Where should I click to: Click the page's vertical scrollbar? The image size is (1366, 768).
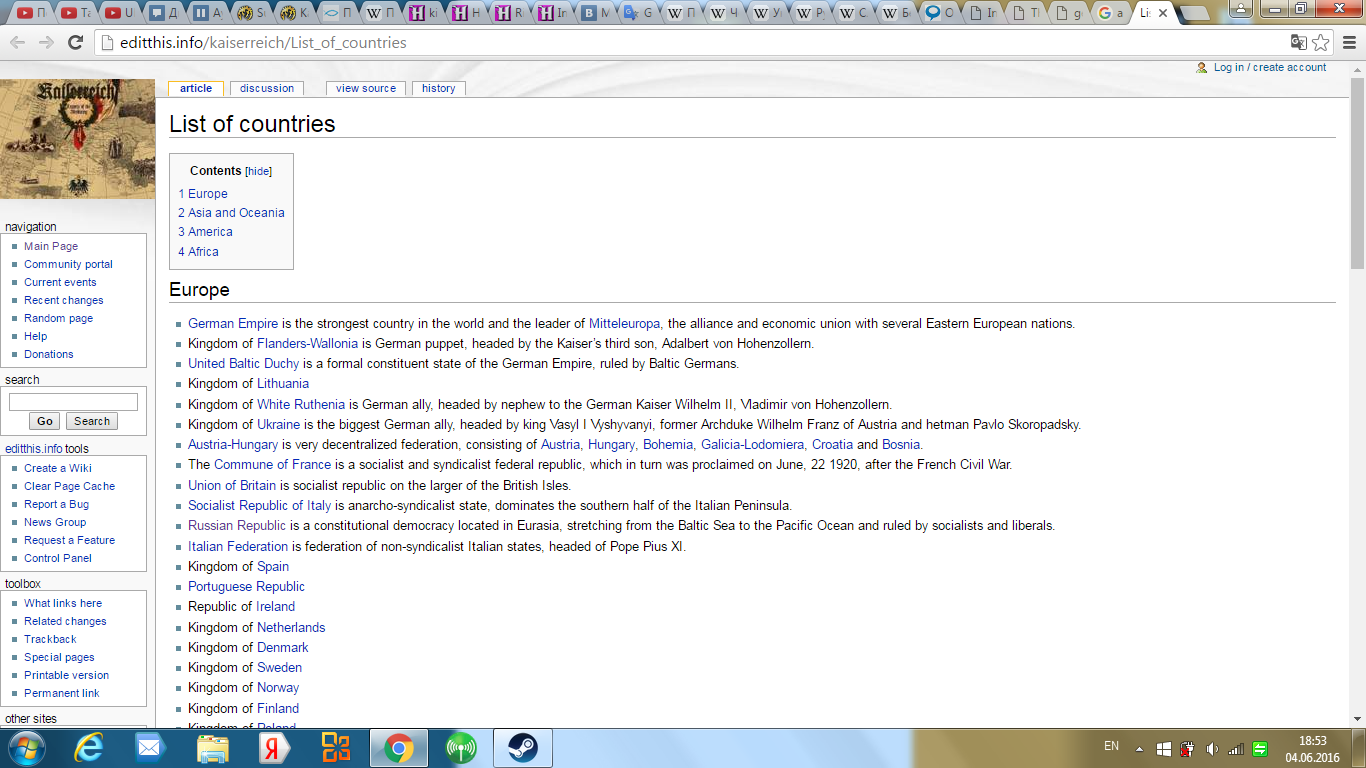(x=1357, y=400)
